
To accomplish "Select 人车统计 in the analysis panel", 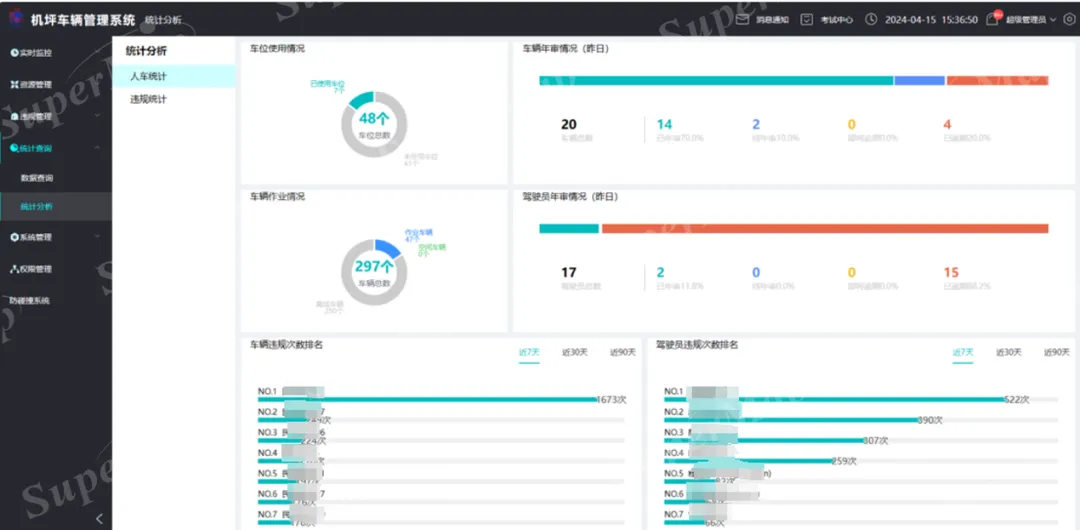I will pyautogui.click(x=148, y=76).
